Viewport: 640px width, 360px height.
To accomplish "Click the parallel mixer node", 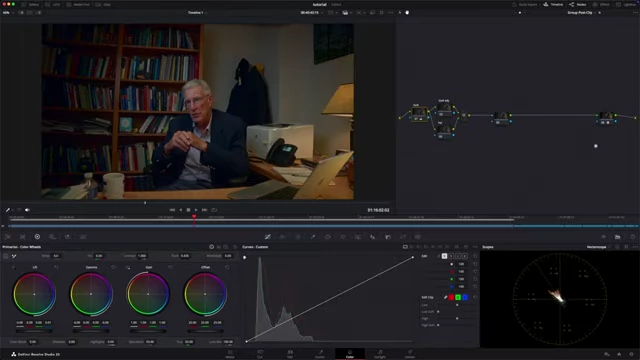I will point(464,116).
